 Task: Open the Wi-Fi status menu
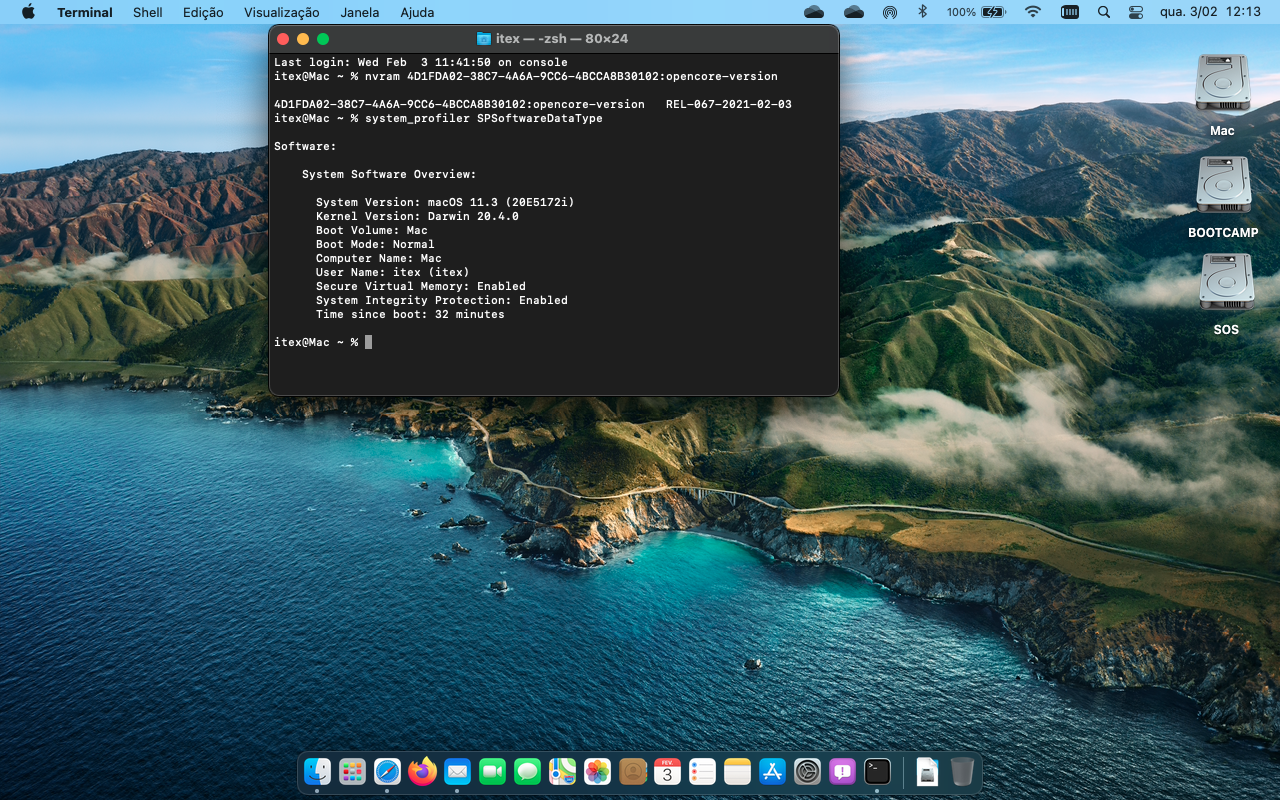click(1033, 12)
